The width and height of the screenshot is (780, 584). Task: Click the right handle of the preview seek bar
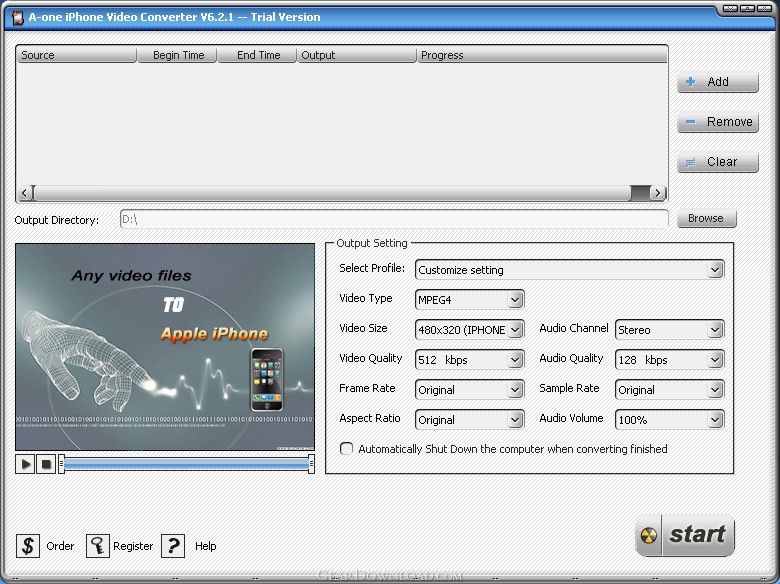pos(311,464)
